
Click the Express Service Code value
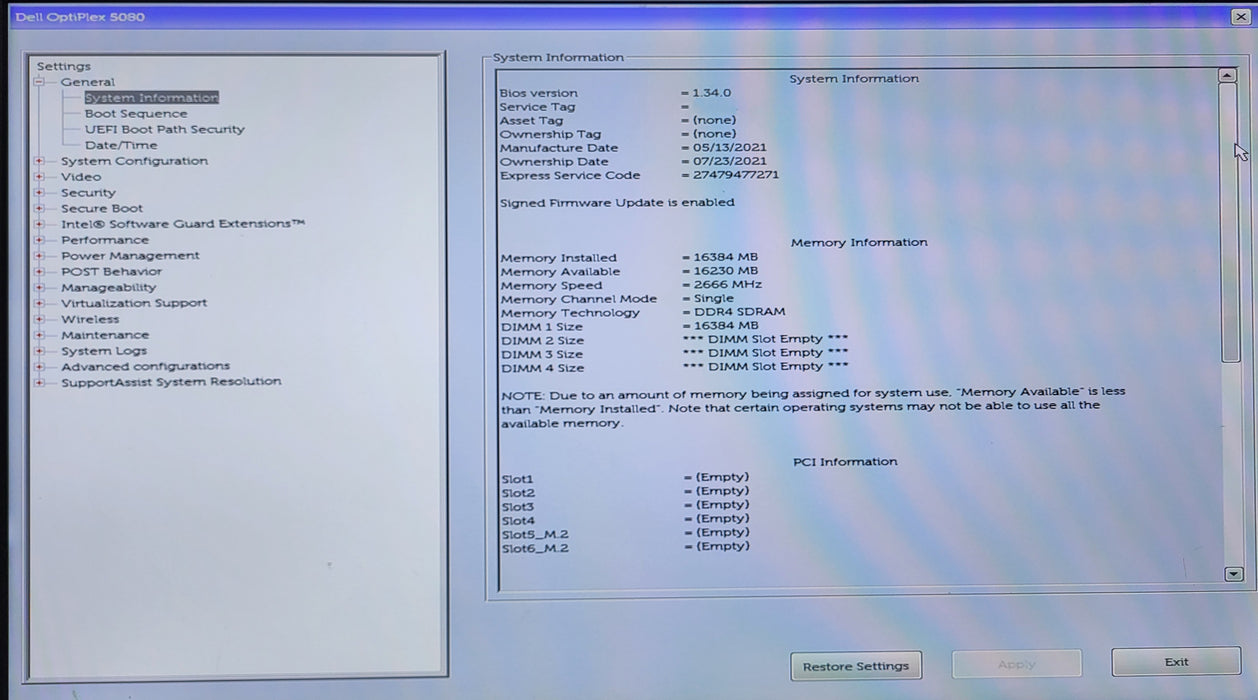point(736,175)
